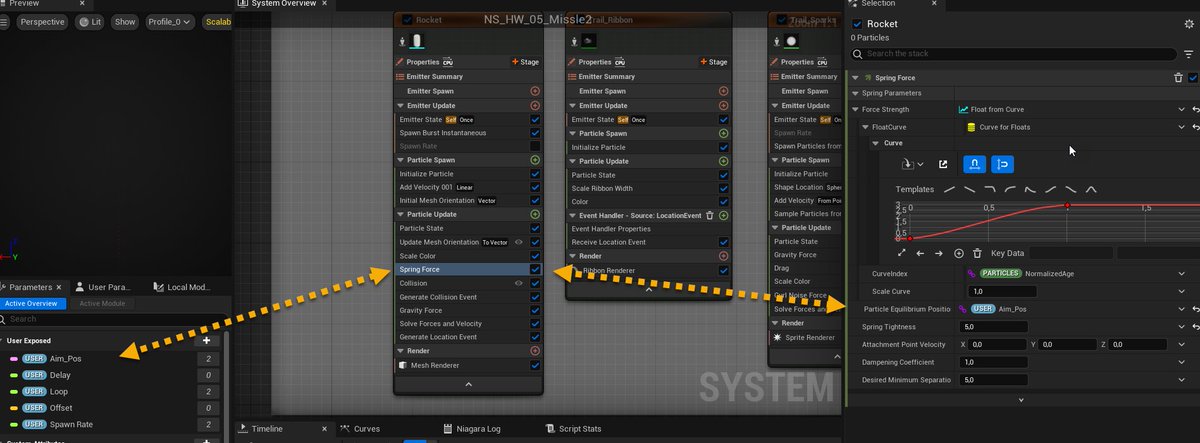
Task: Open the Profile_0 viewport dropdown
Action: coord(170,21)
